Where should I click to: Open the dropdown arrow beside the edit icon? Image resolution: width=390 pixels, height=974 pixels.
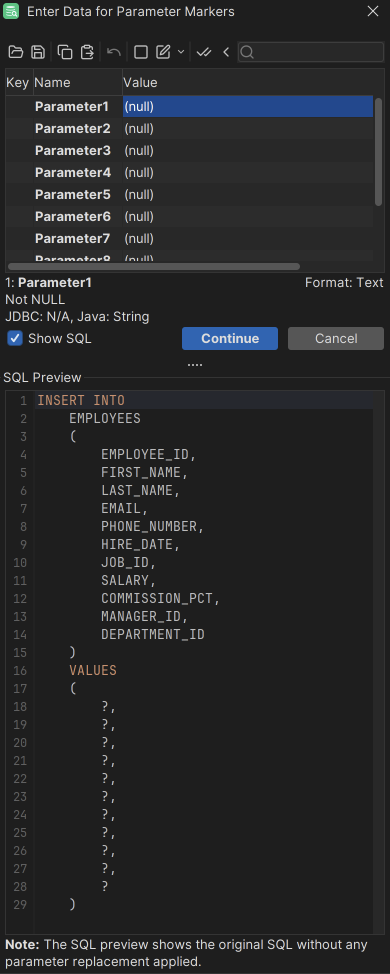(x=181, y=52)
